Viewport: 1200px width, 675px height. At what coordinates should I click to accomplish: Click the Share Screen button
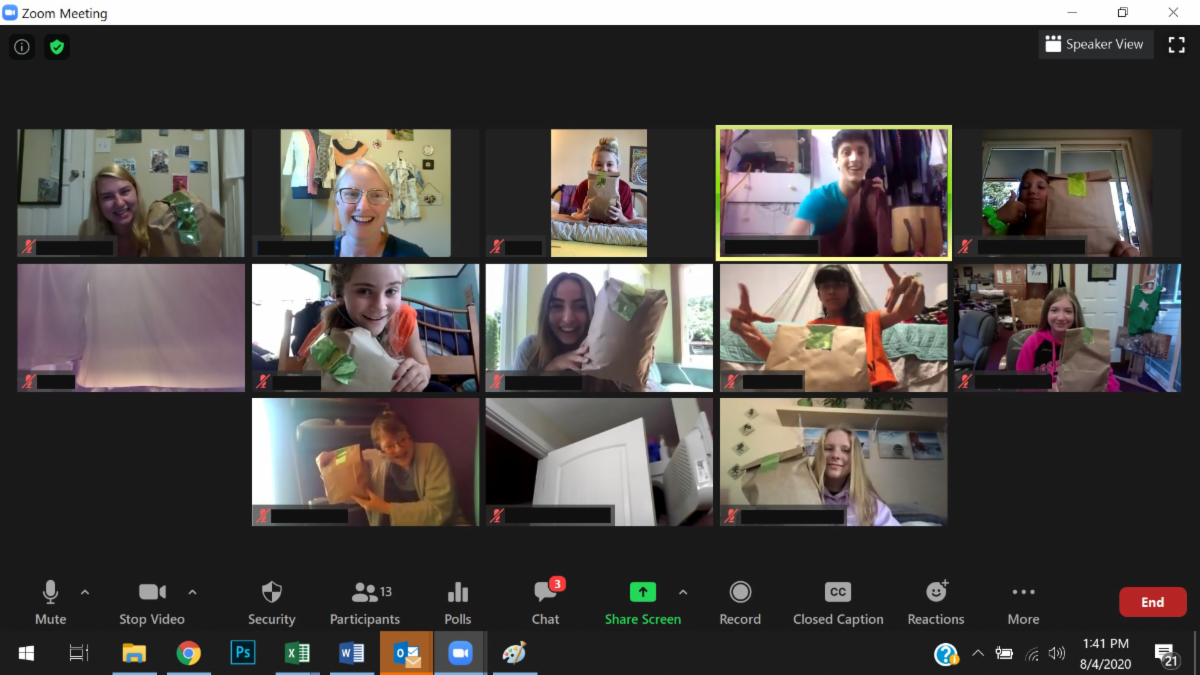pos(642,603)
